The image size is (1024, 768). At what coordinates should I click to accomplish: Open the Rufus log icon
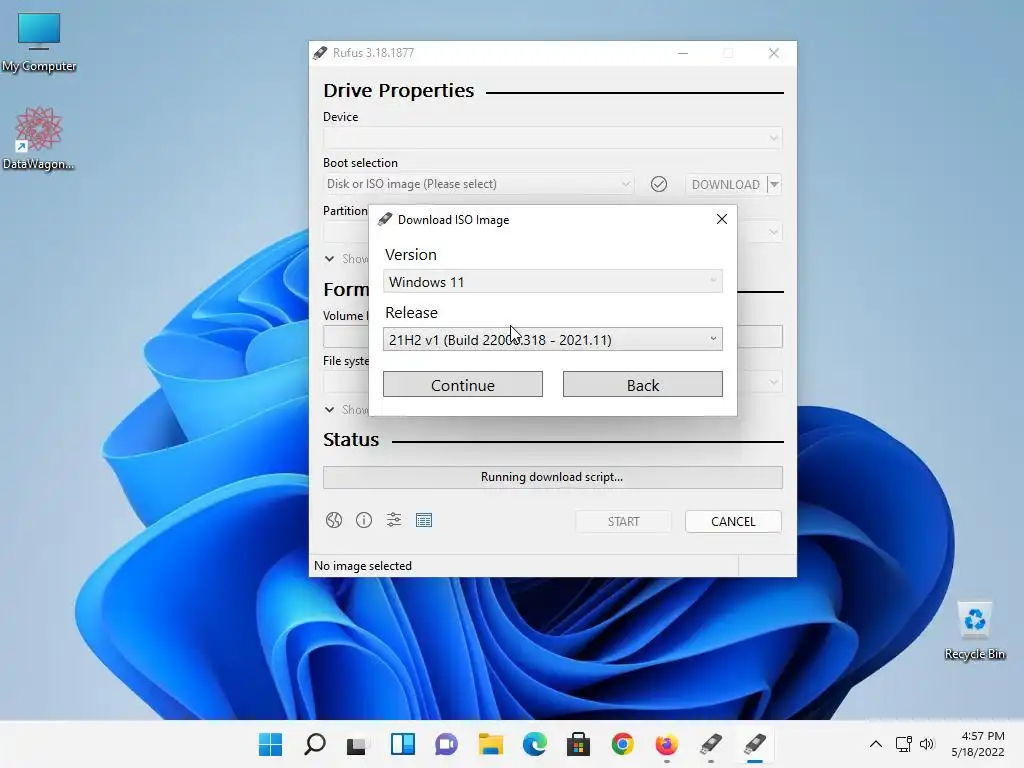tap(424, 520)
